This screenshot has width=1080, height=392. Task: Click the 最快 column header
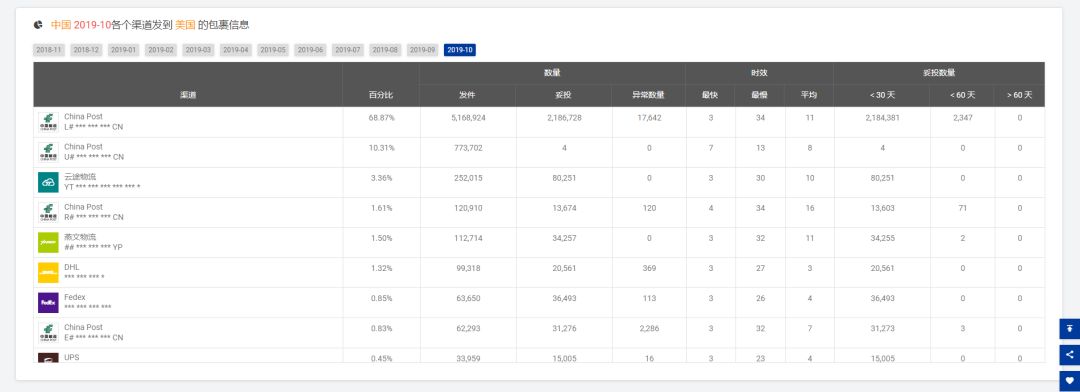click(x=710, y=95)
